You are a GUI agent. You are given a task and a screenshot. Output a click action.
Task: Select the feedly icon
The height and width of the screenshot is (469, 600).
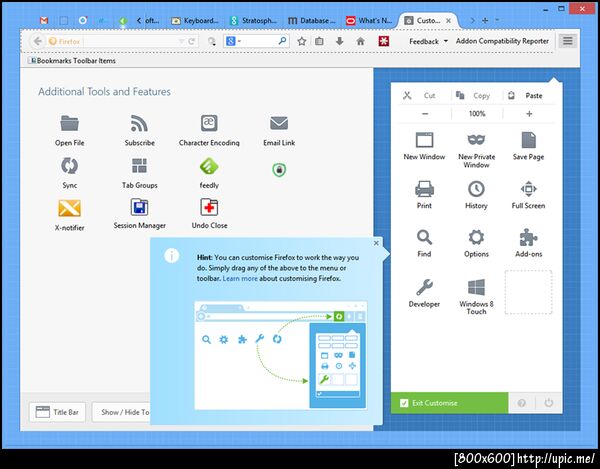pos(209,166)
